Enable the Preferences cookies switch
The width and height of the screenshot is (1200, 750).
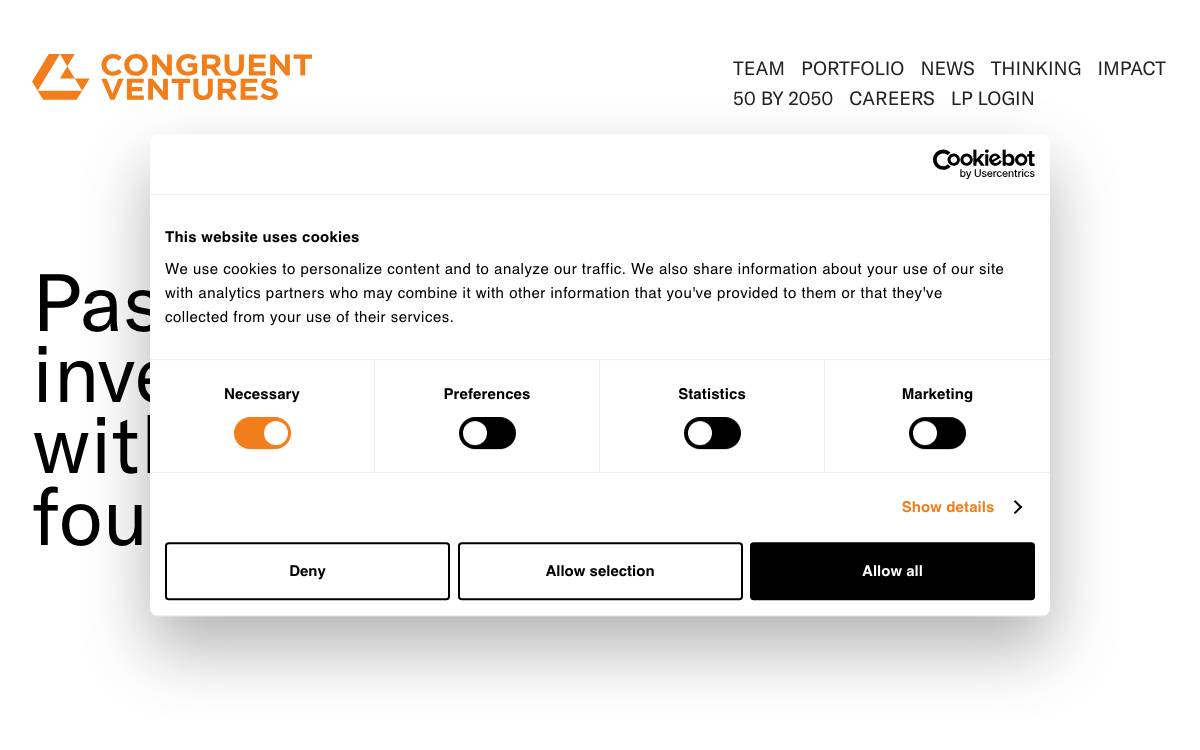pos(487,433)
